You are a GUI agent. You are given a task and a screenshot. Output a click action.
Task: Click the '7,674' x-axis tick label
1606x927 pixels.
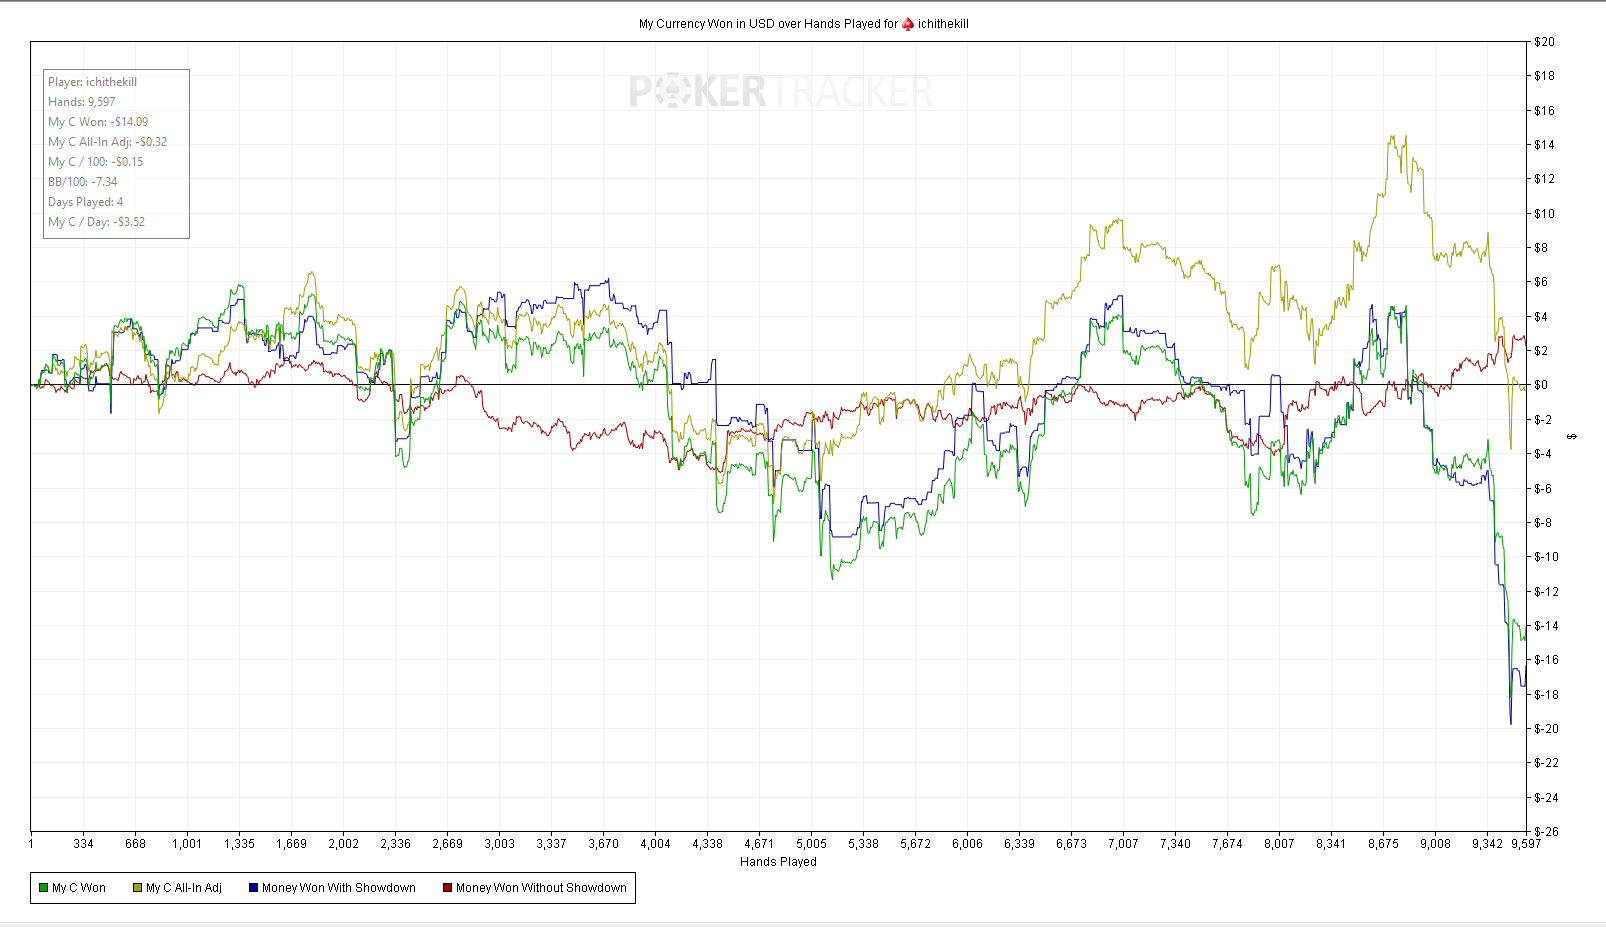coord(1227,844)
